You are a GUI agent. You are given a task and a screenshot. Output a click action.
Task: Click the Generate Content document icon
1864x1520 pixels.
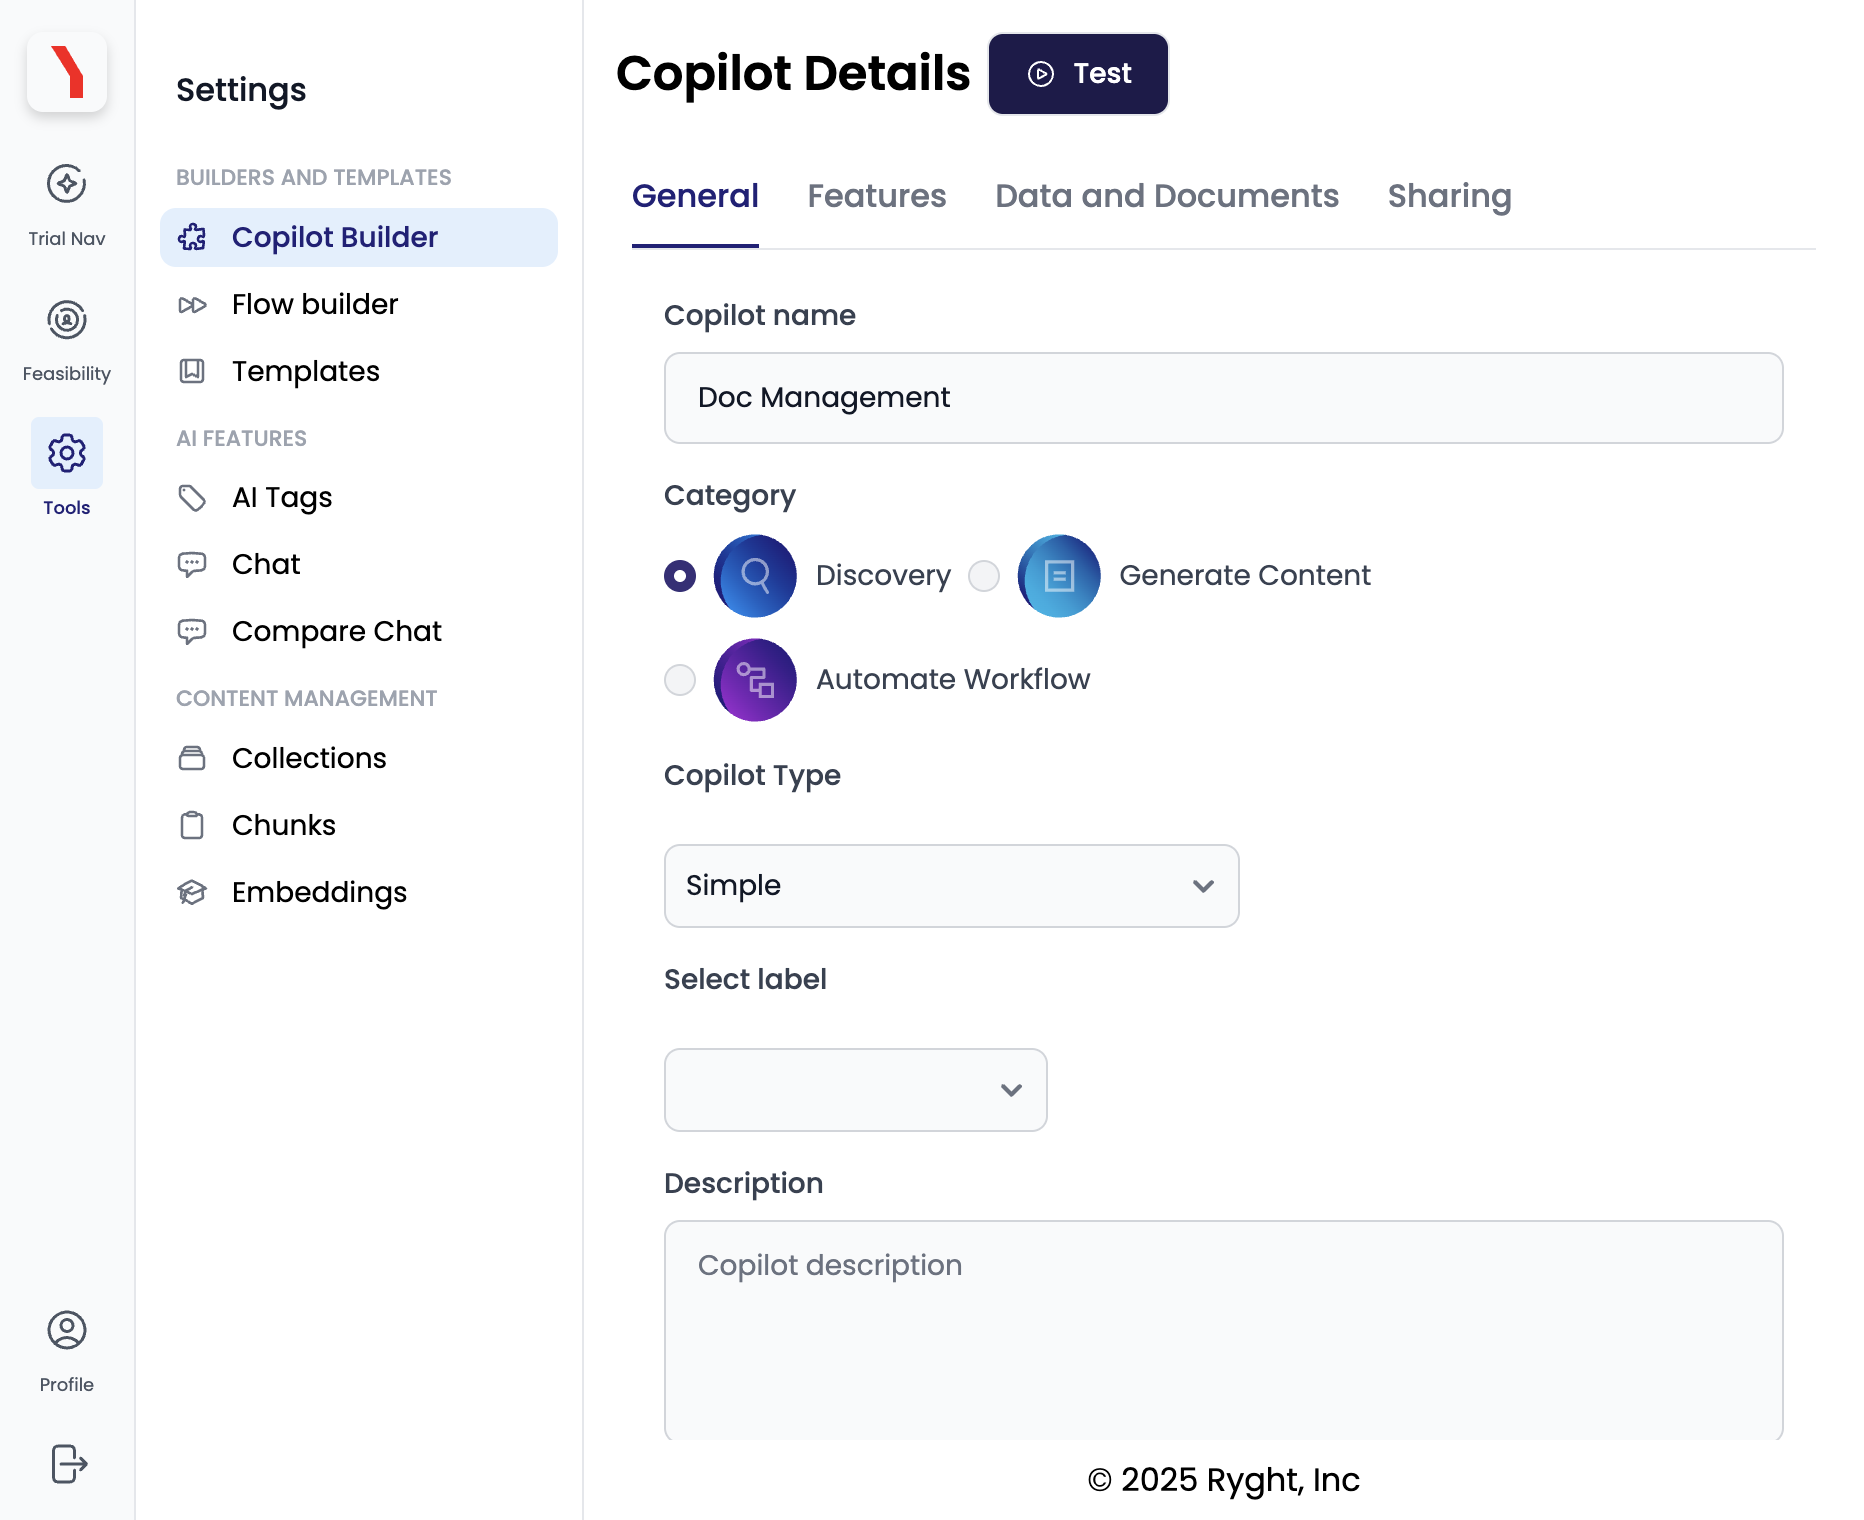1059,576
